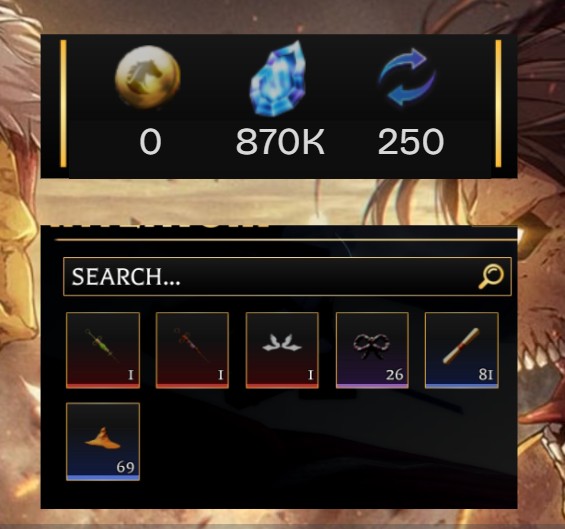Pick the rolled scroll inventory item

(x=462, y=350)
